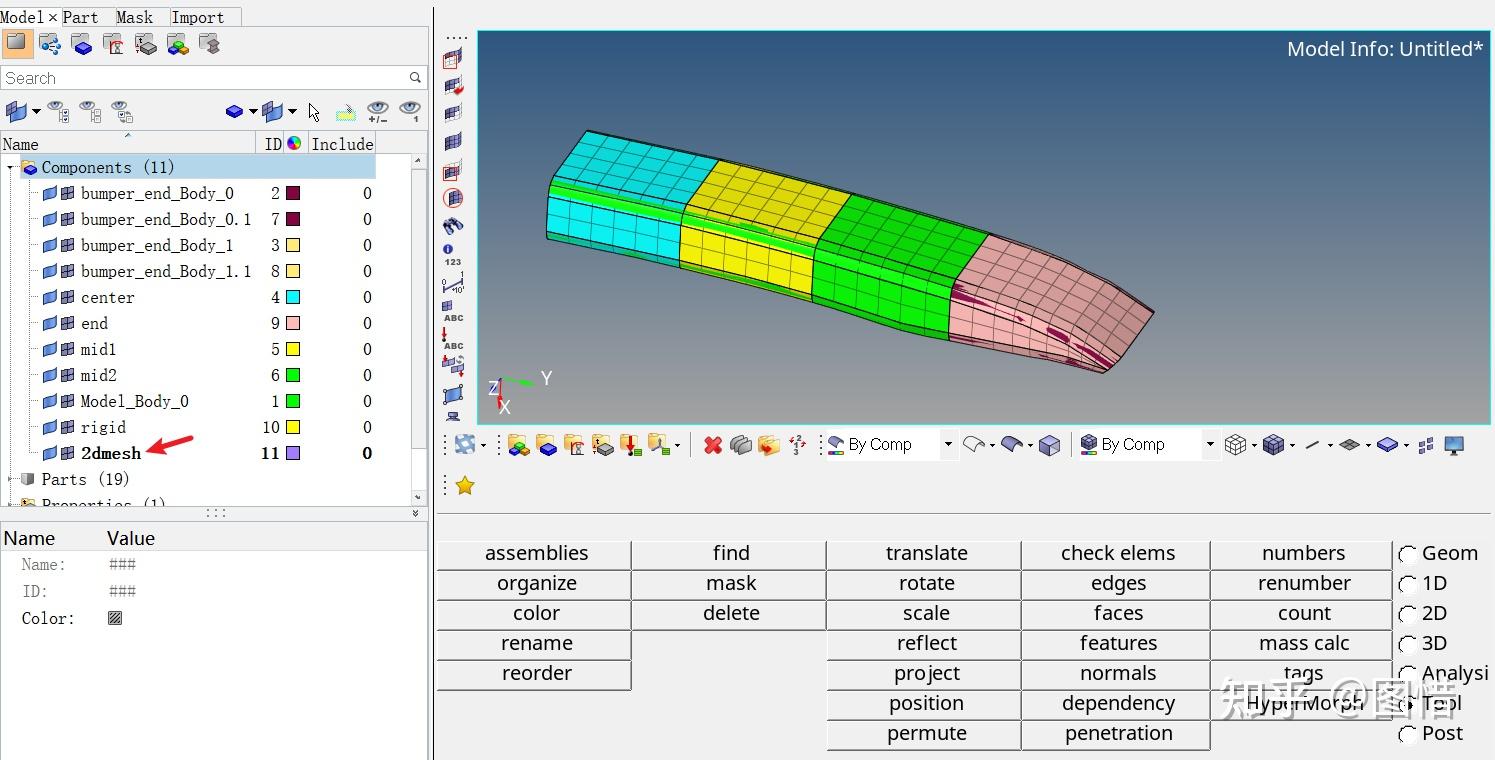Click the Spherical Clipping icon

pyautogui.click(x=453, y=198)
